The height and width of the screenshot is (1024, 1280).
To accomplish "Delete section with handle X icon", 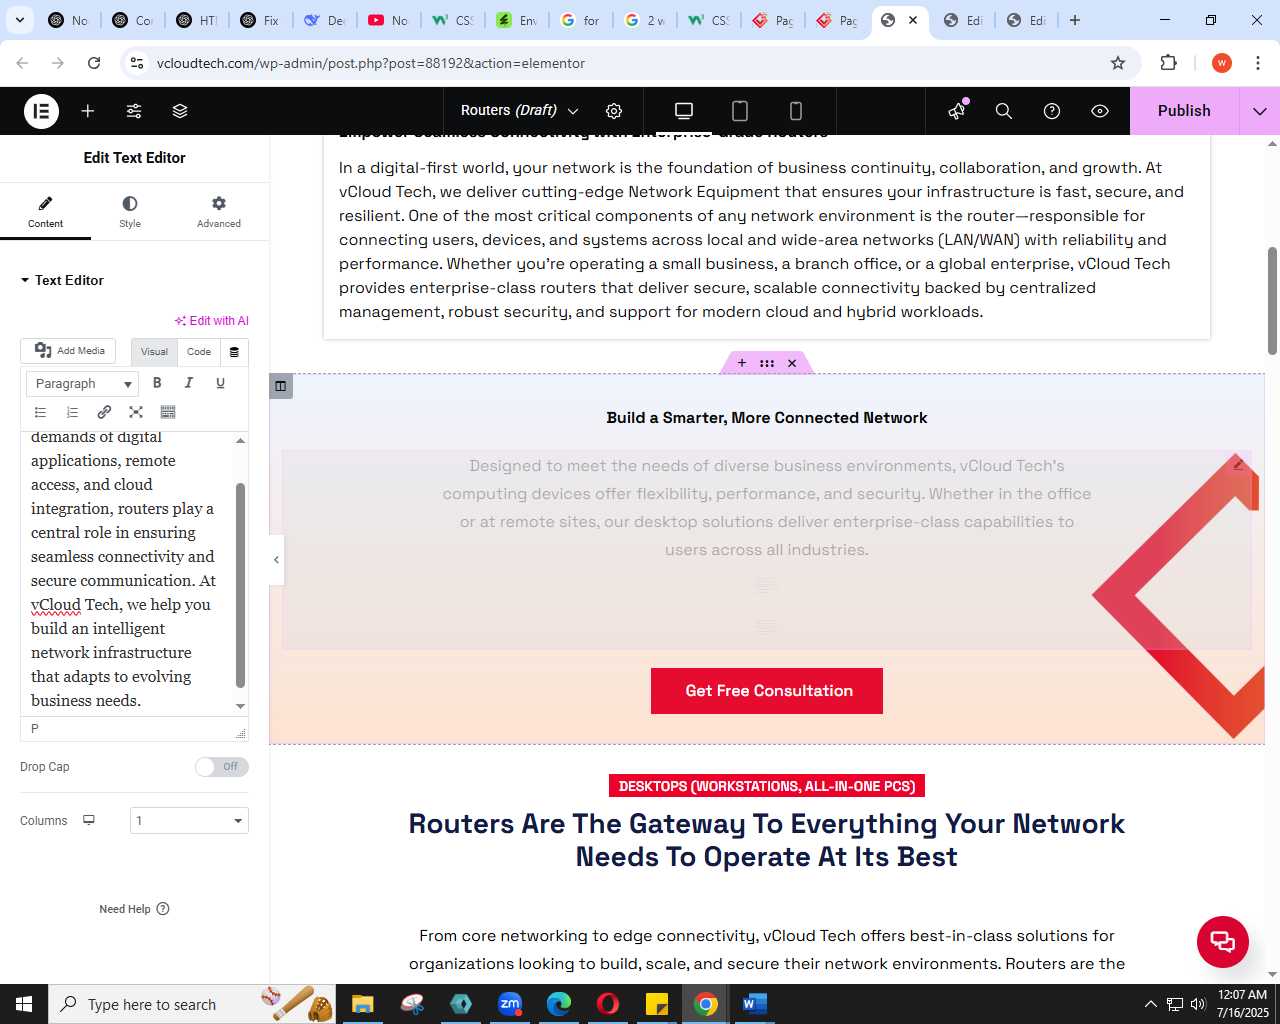I will [792, 363].
